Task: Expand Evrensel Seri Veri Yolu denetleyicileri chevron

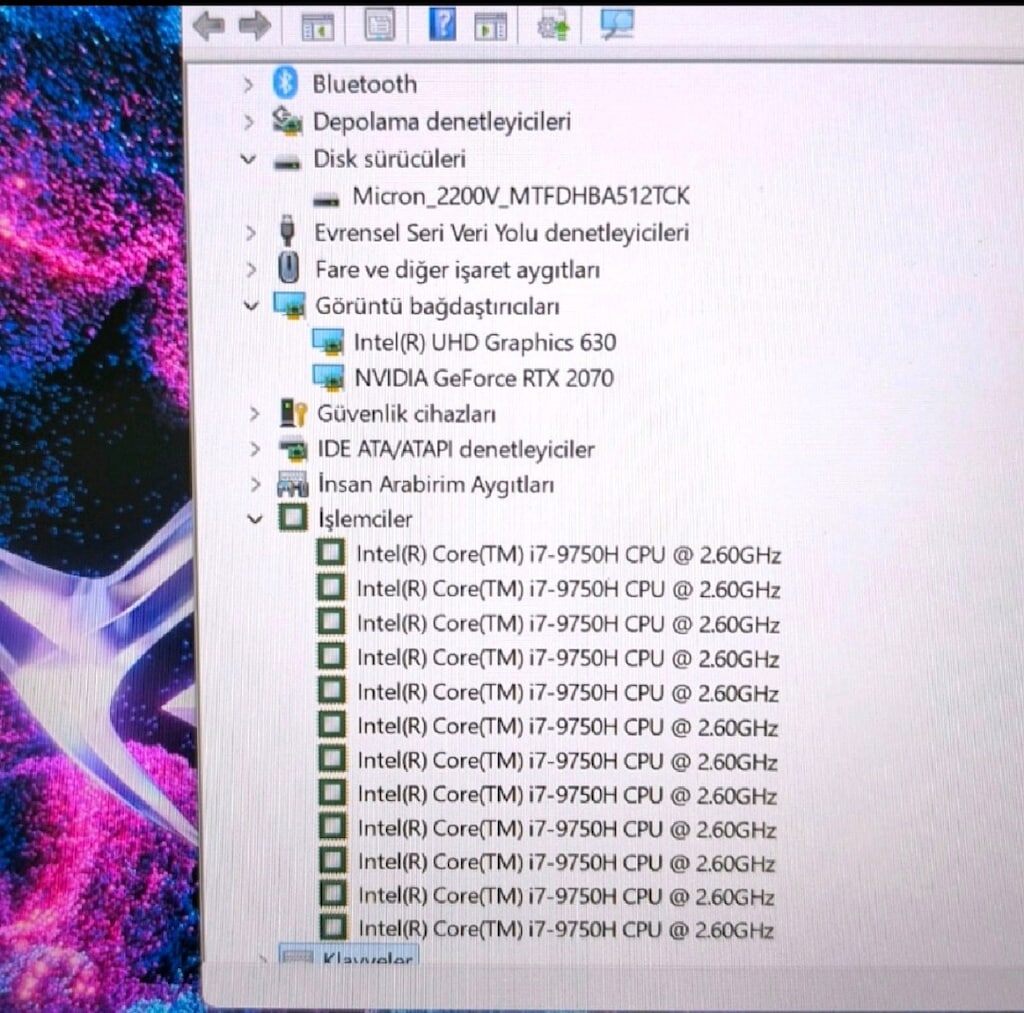Action: pyautogui.click(x=250, y=233)
